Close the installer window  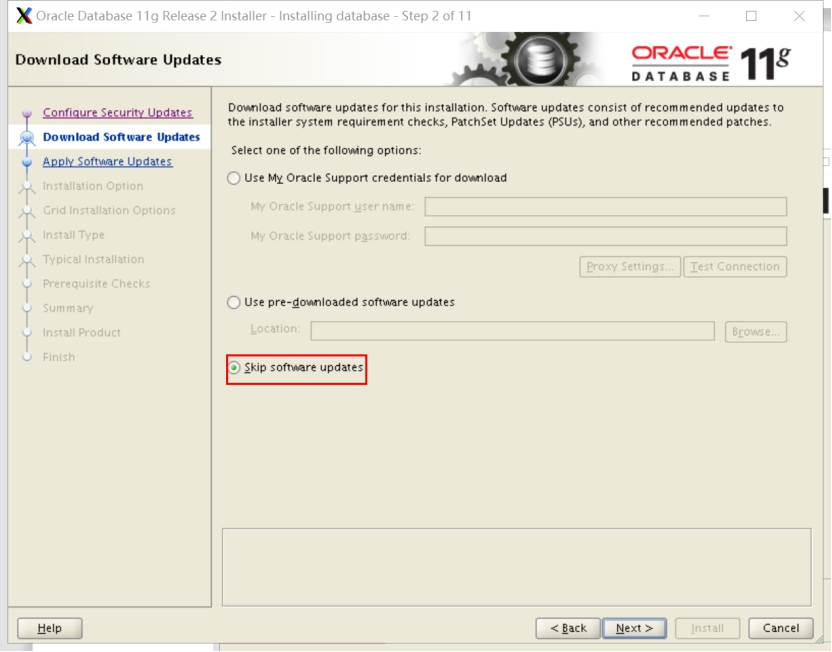(x=799, y=16)
